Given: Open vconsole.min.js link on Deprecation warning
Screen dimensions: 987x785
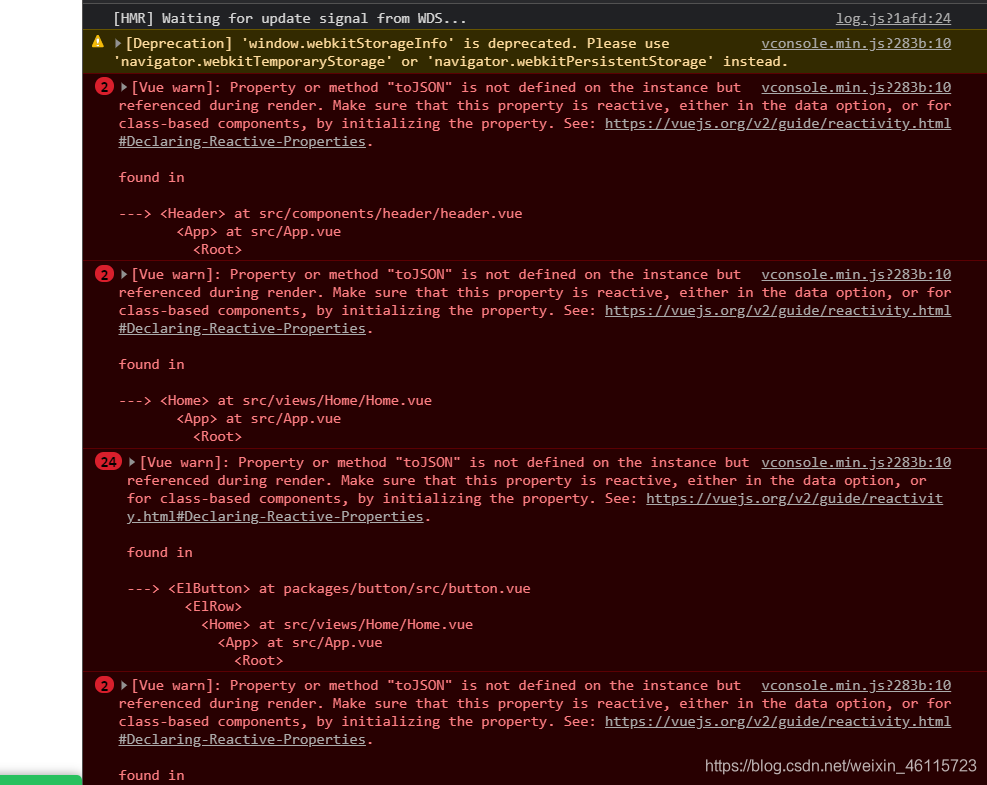Looking at the screenshot, I should [x=855, y=43].
